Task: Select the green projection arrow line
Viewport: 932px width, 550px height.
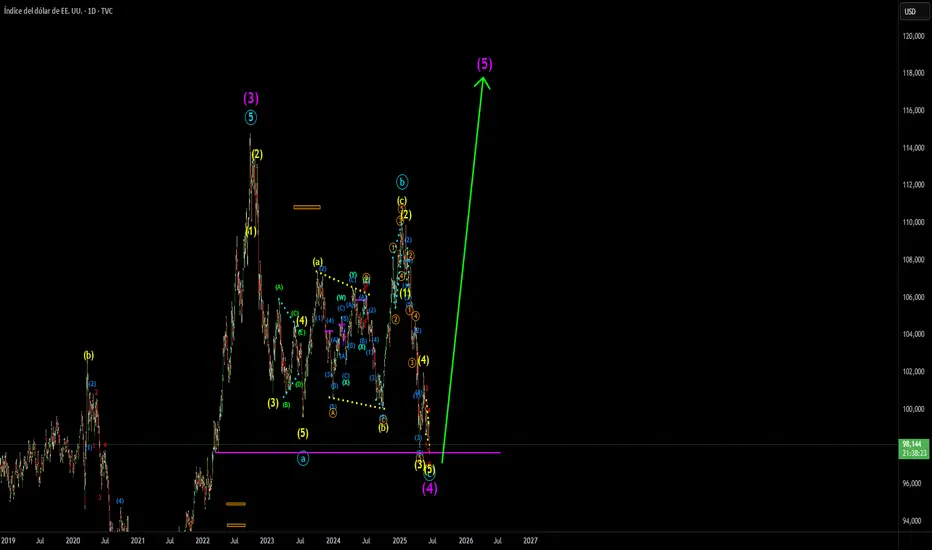Action: pyautogui.click(x=463, y=268)
